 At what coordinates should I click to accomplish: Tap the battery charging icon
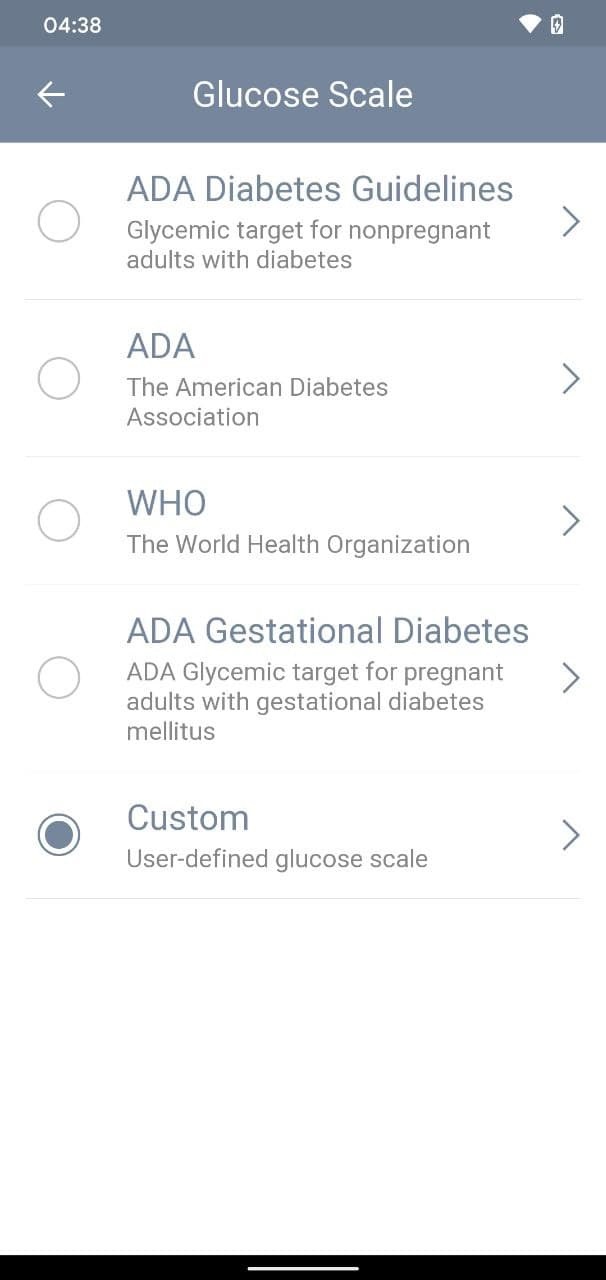[558, 24]
